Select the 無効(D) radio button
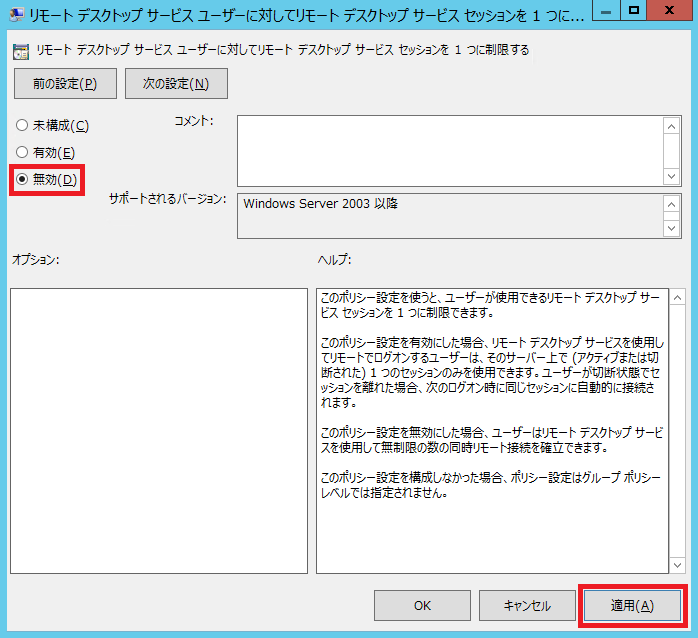 click(47, 179)
